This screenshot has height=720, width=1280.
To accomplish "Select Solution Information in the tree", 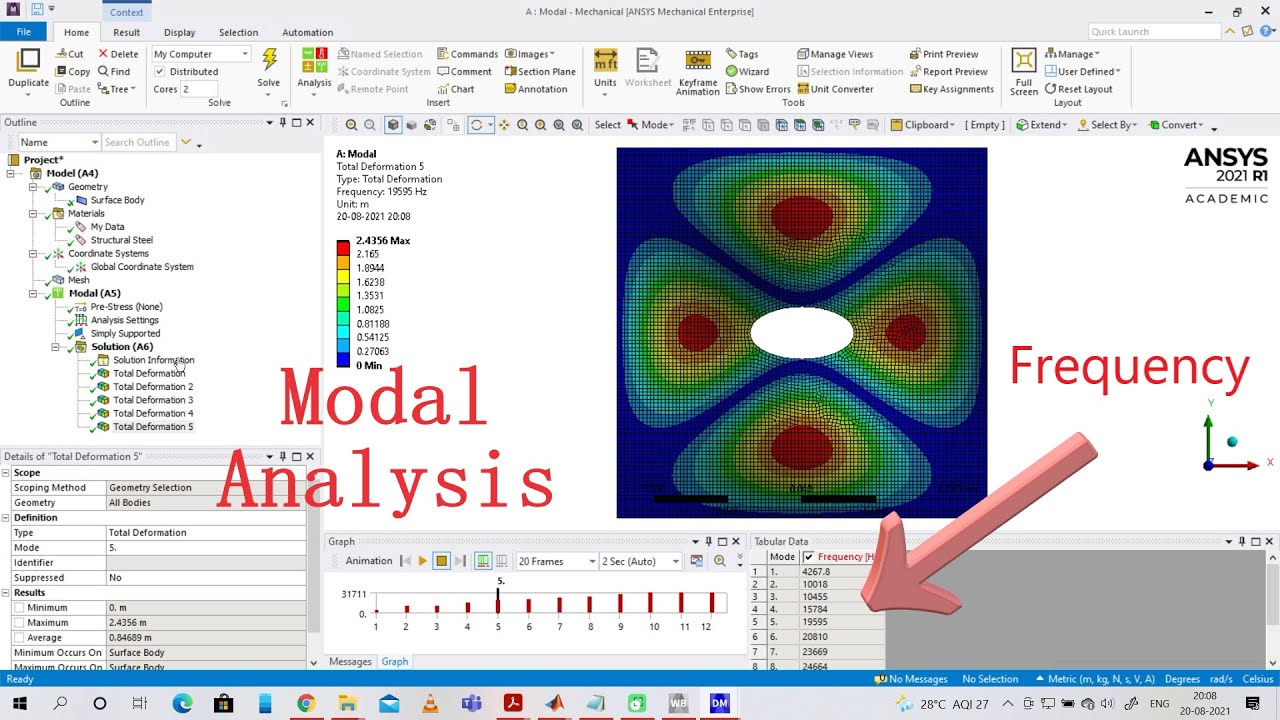I will coord(153,360).
